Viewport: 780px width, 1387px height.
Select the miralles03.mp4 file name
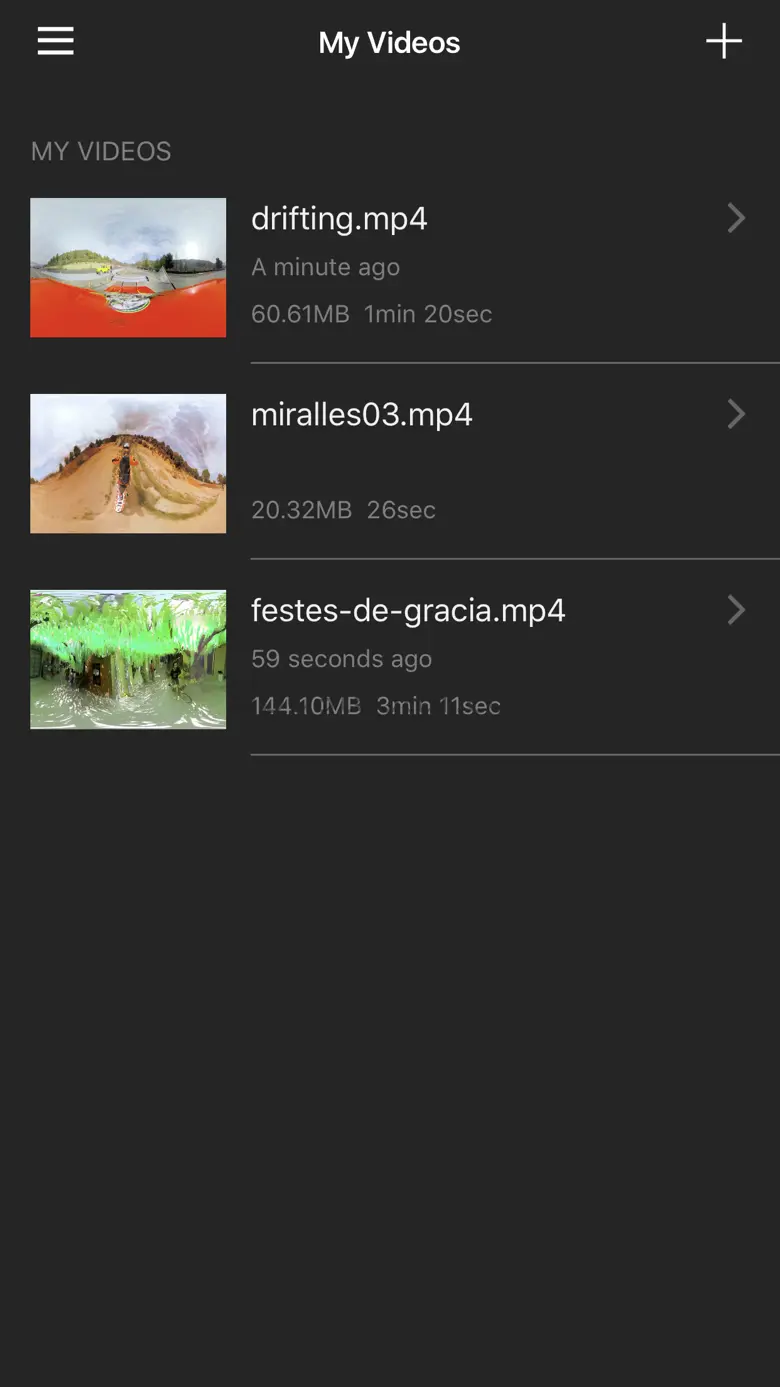coord(361,414)
